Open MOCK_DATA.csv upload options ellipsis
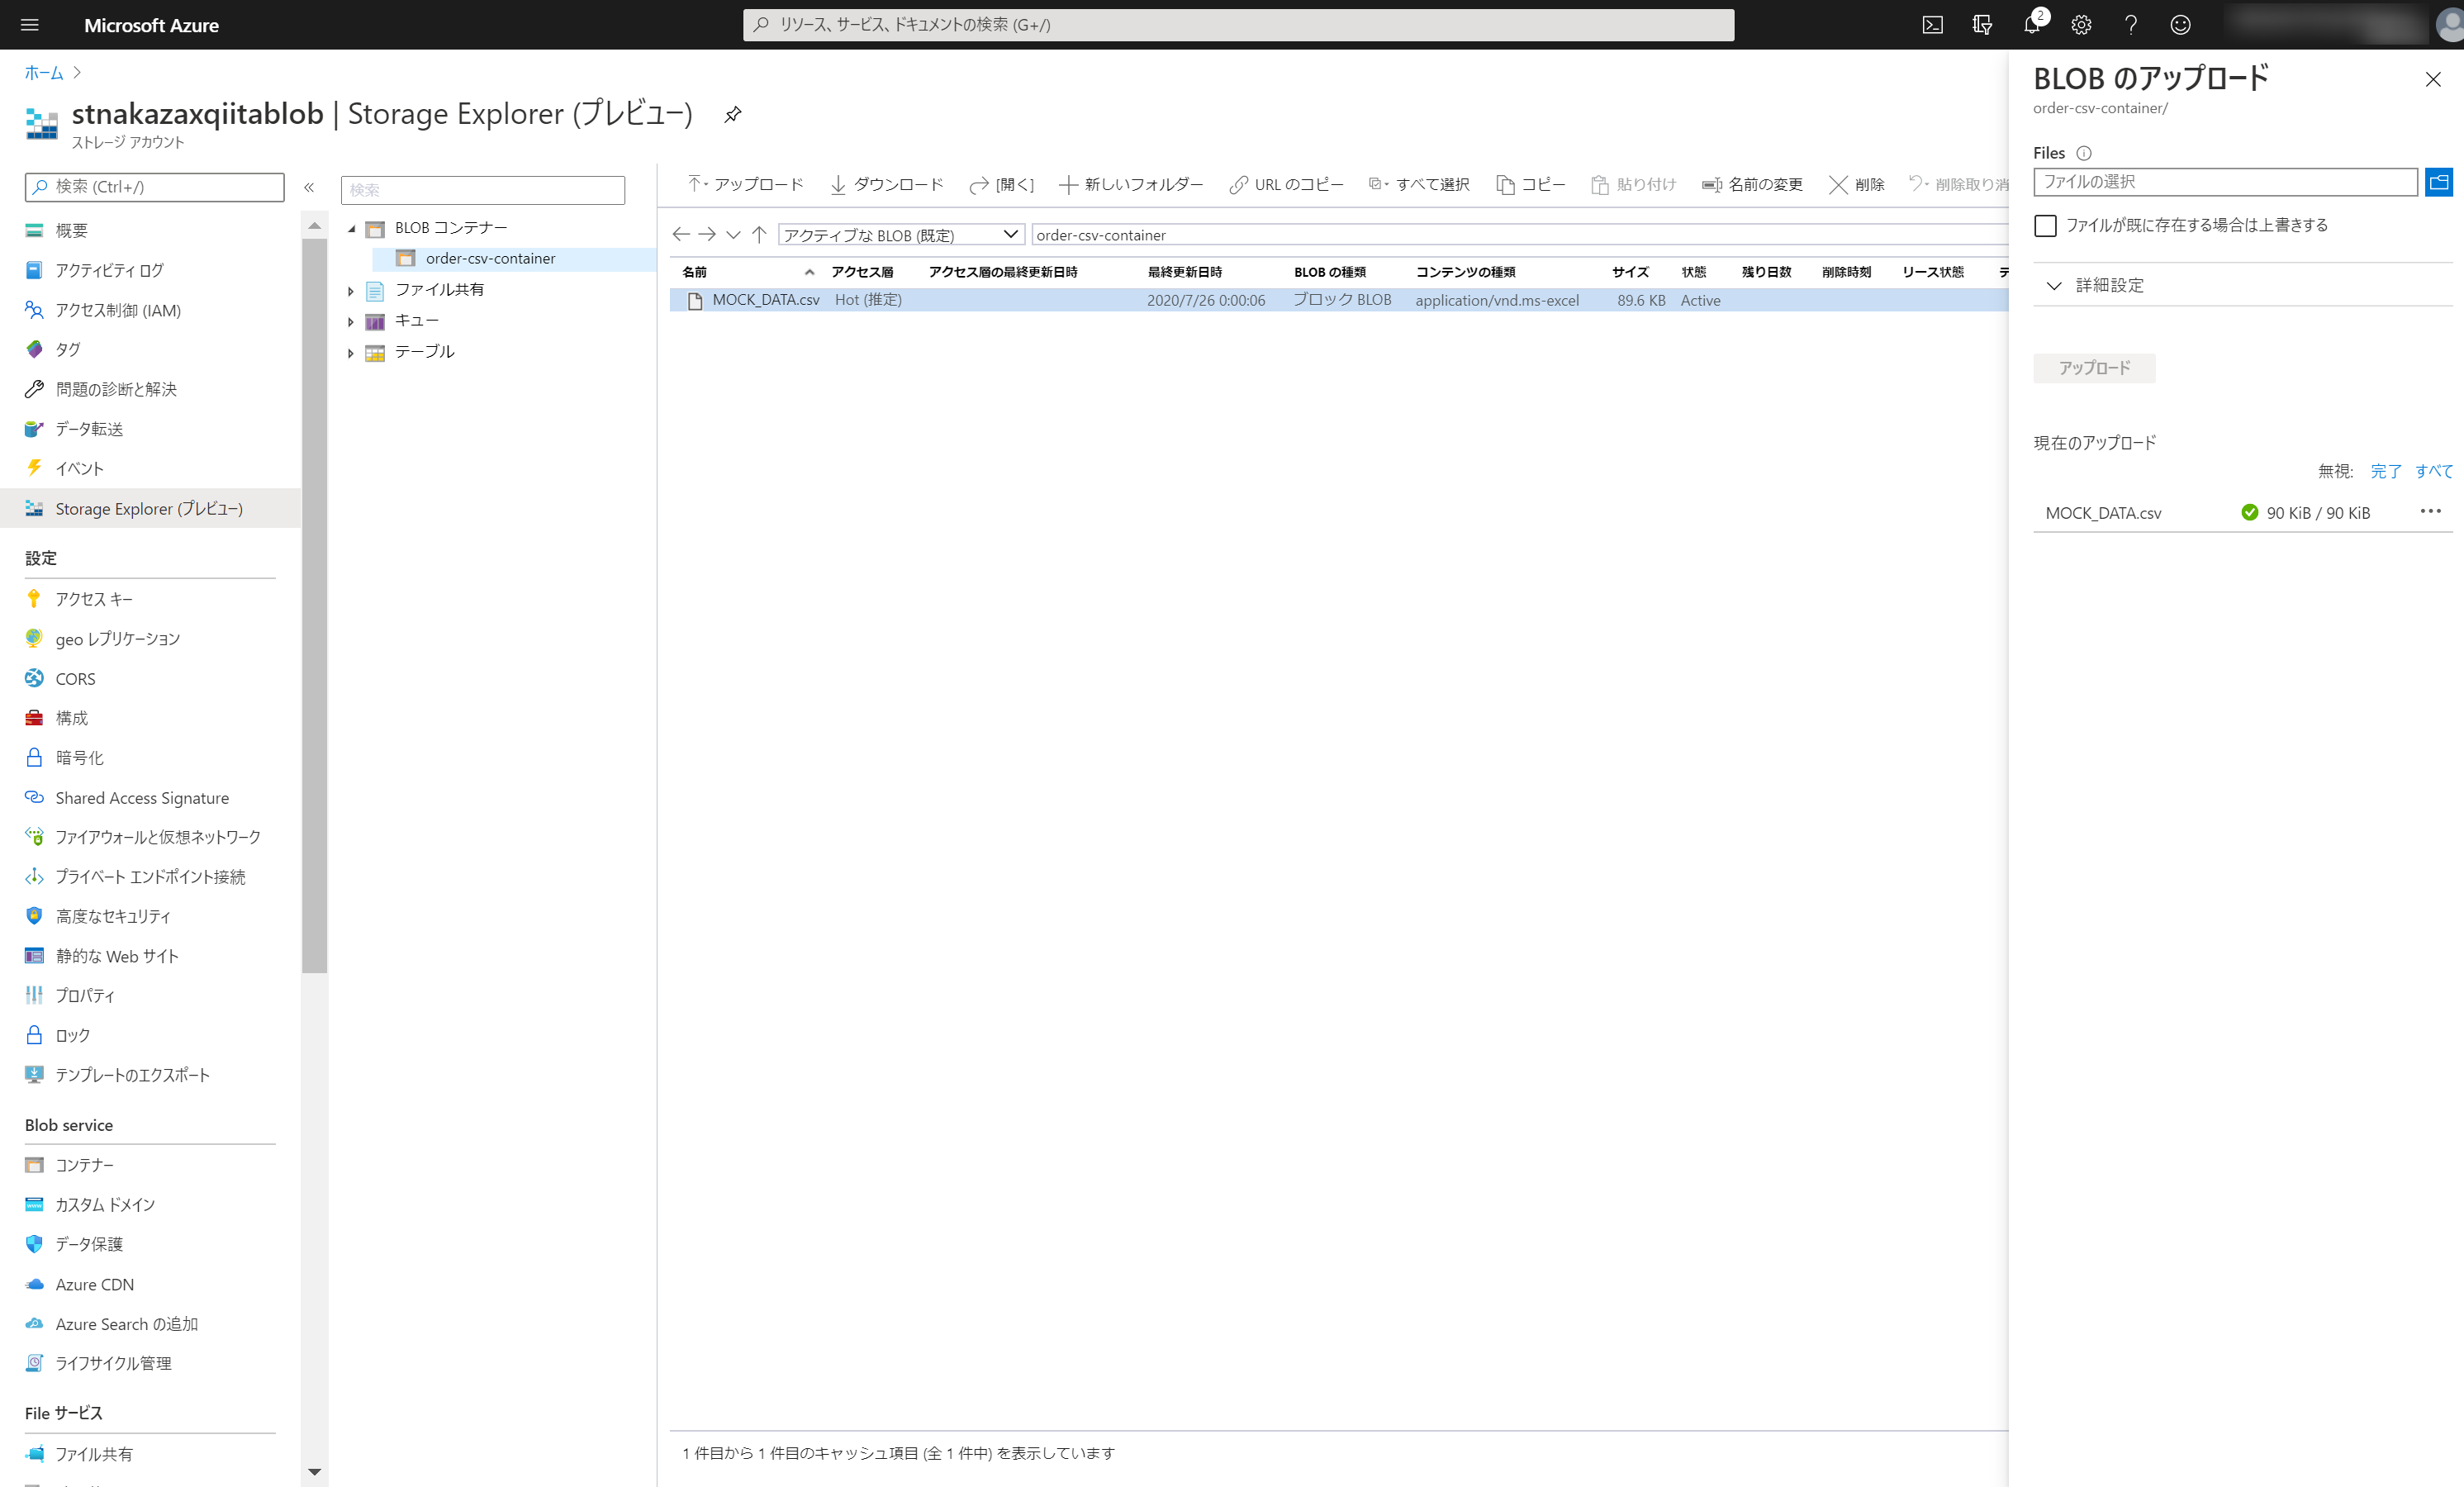The height and width of the screenshot is (1487, 2464). tap(2430, 511)
